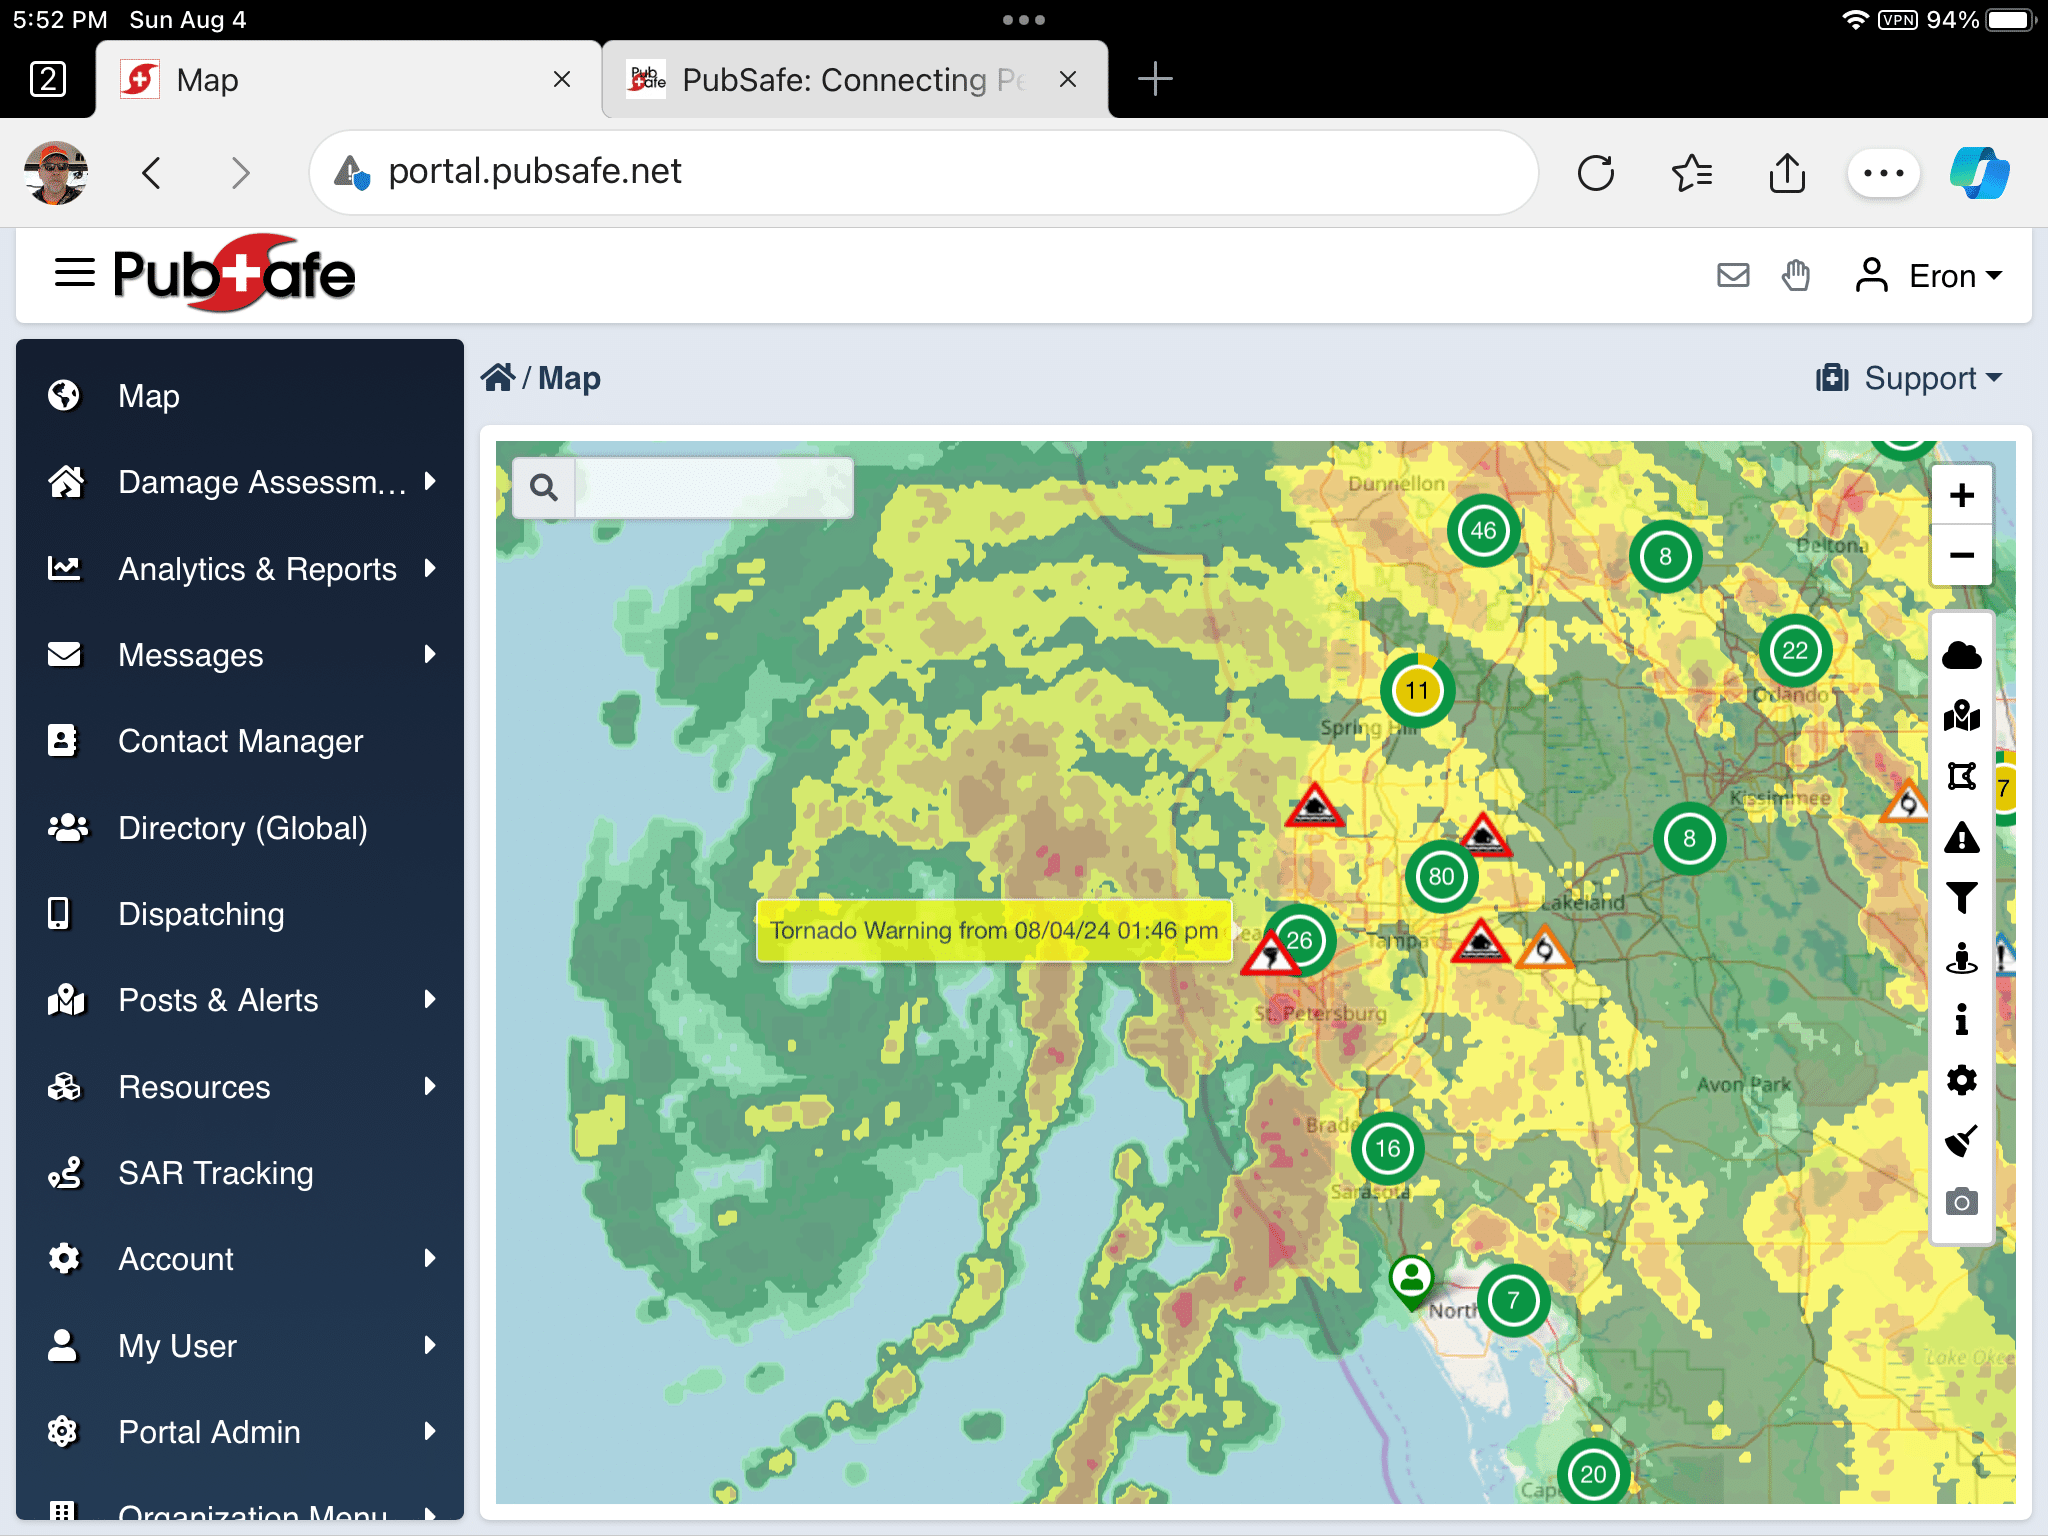
Task: Click the filter funnel map tool
Action: pos(1961,897)
